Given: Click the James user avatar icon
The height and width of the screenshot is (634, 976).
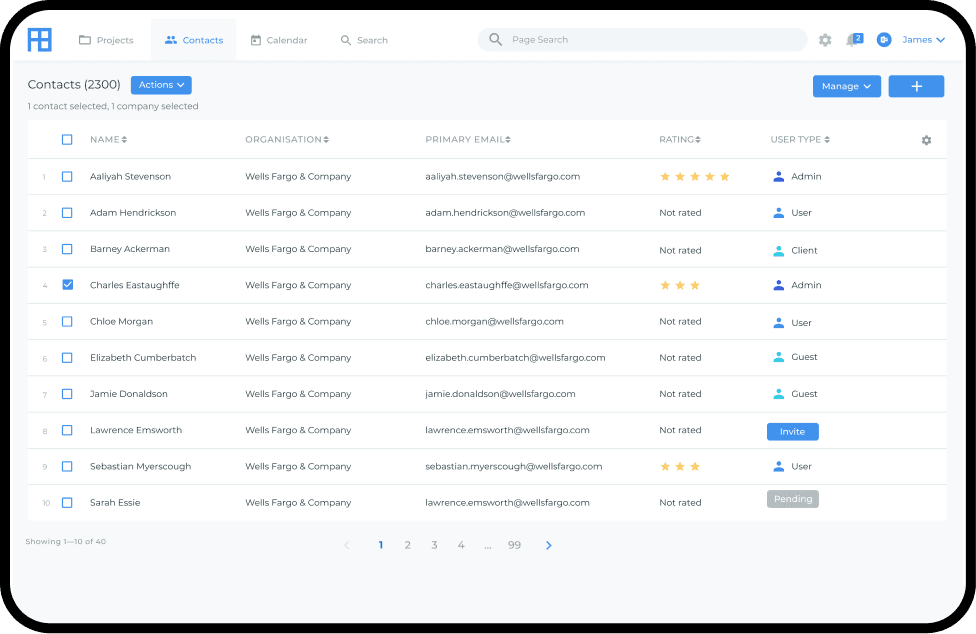Looking at the screenshot, I should click(x=884, y=40).
